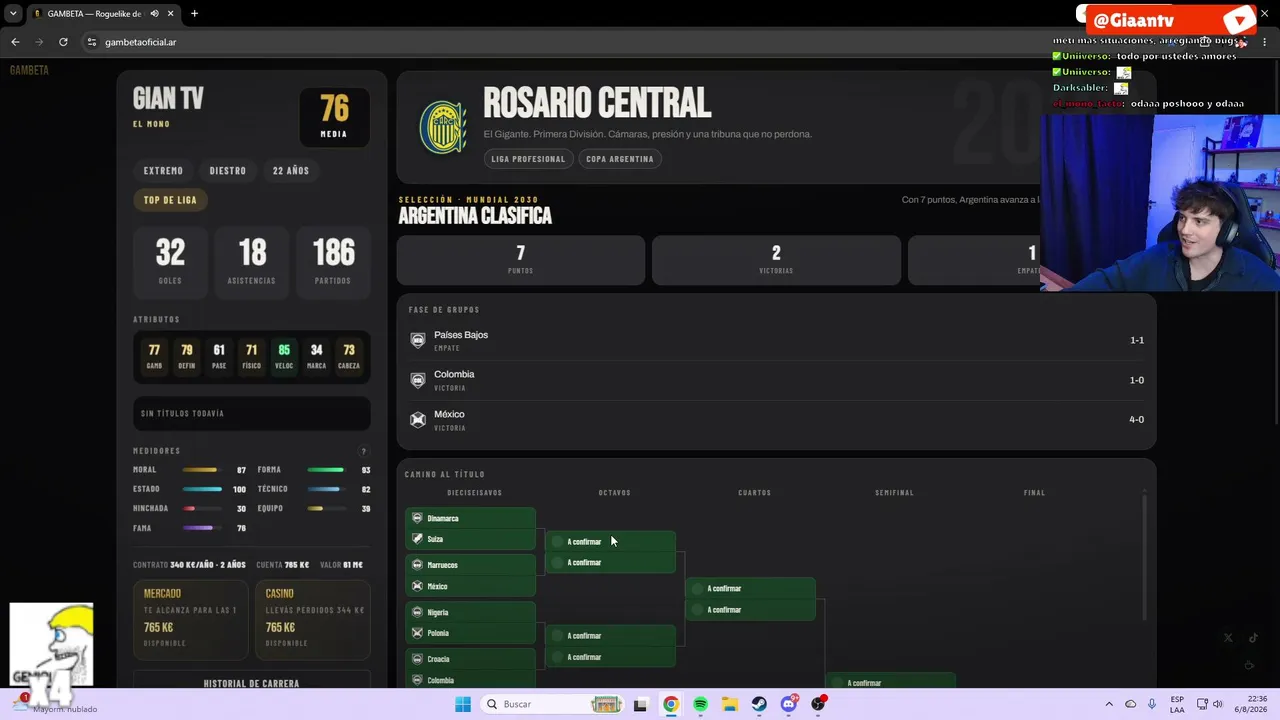The height and width of the screenshot is (720, 1280).
Task: Click the Países Bajos team badge
Action: click(x=418, y=340)
